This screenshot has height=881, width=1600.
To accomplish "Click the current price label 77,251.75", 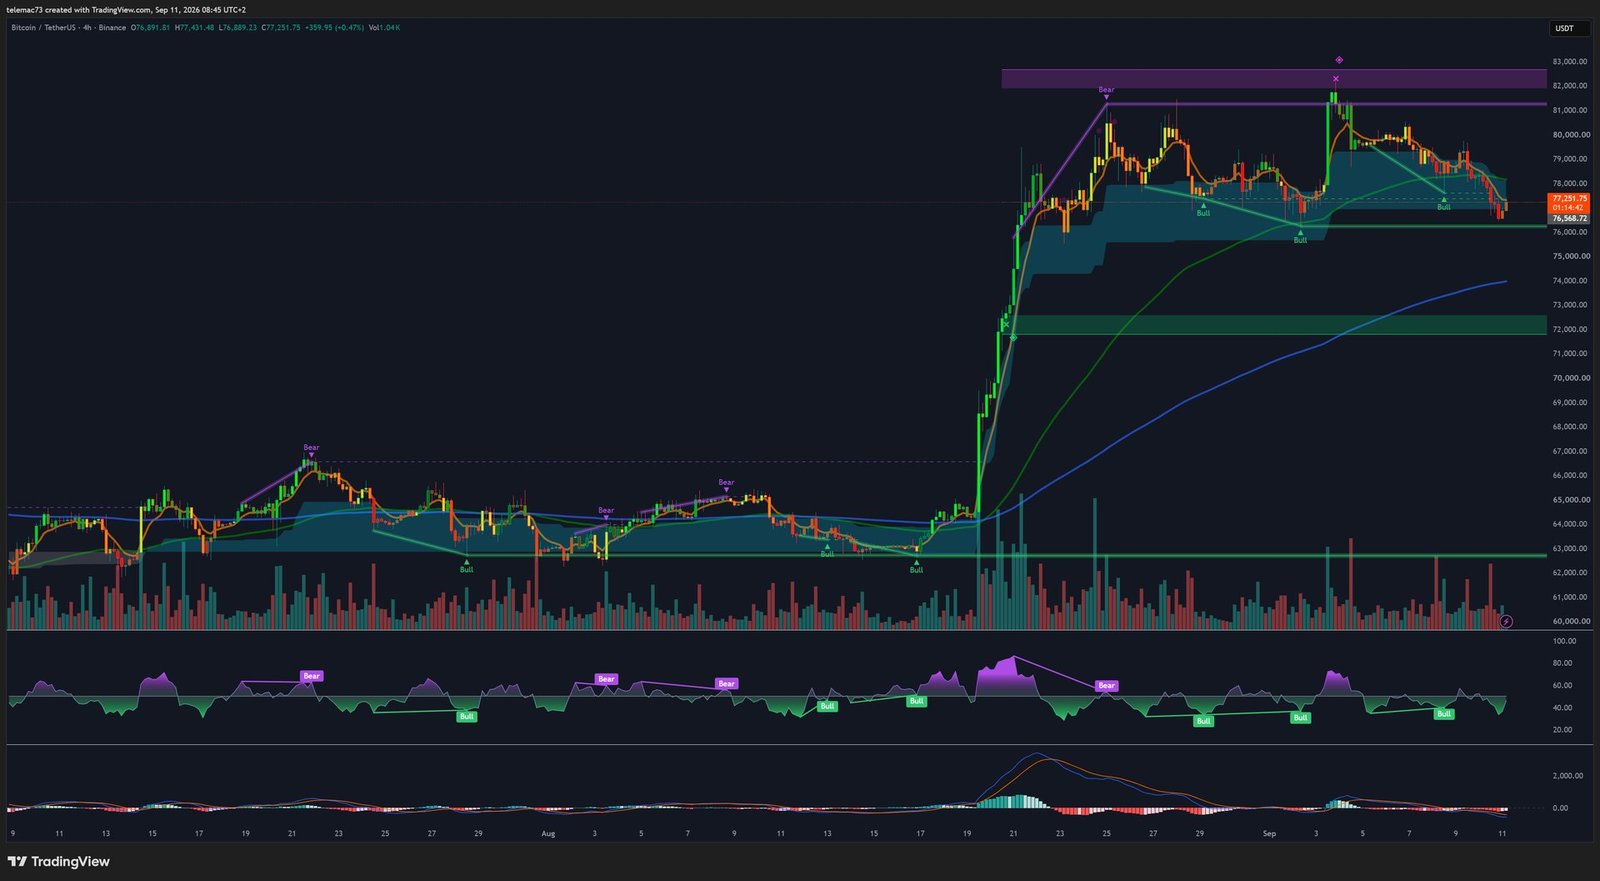I will [1569, 199].
